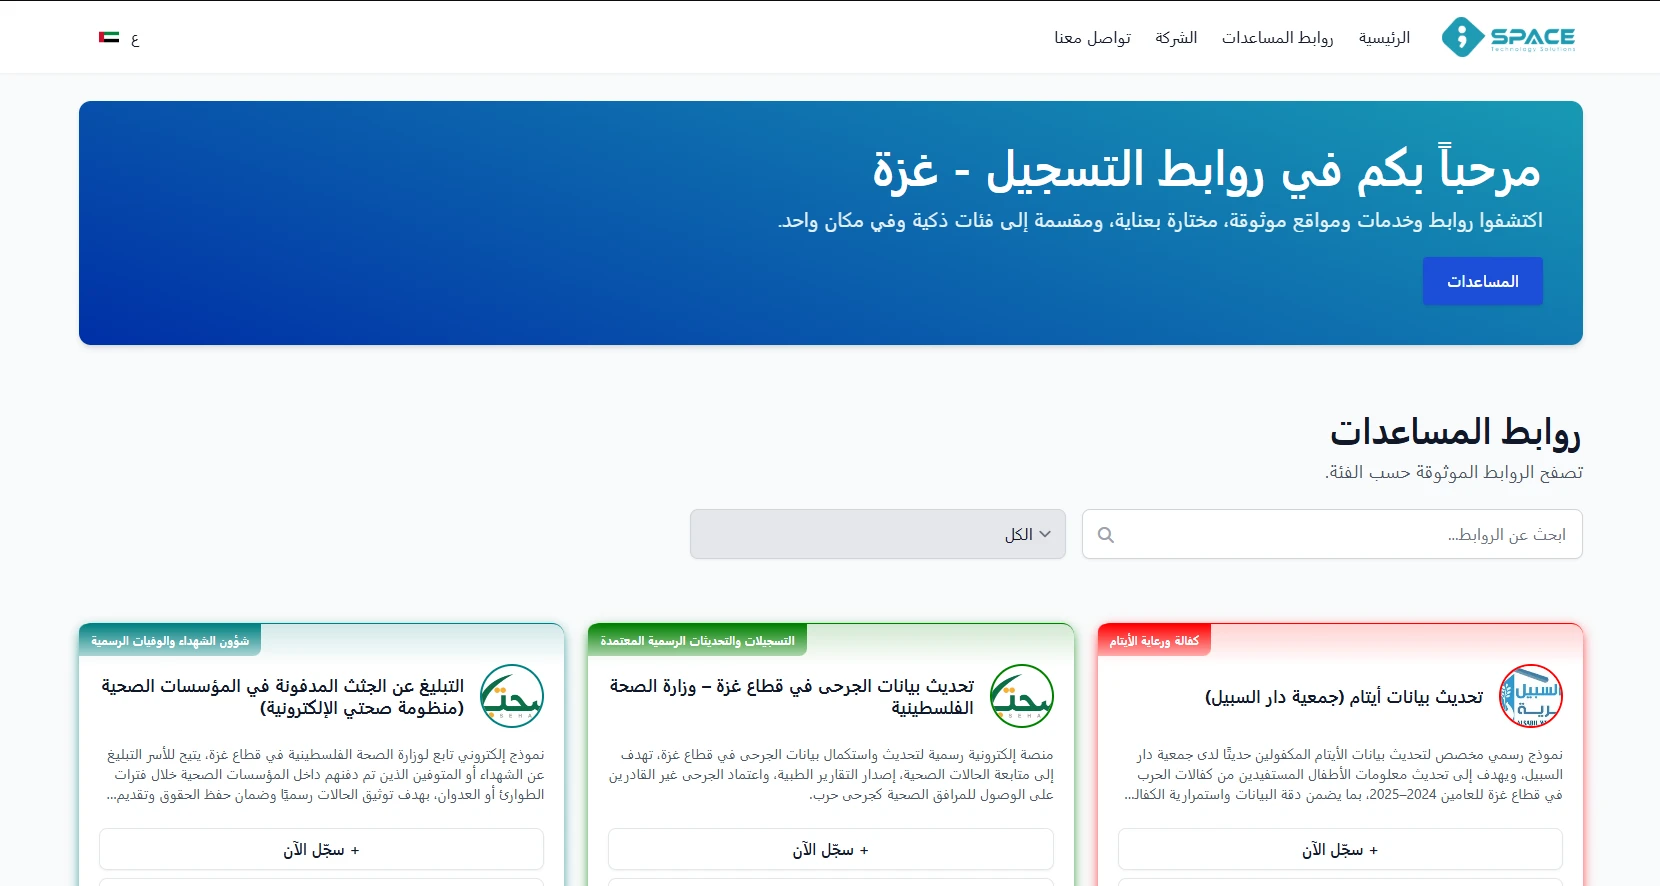The width and height of the screenshot is (1660, 886).
Task: Click the UAE flag language icon
Action: click(x=109, y=38)
